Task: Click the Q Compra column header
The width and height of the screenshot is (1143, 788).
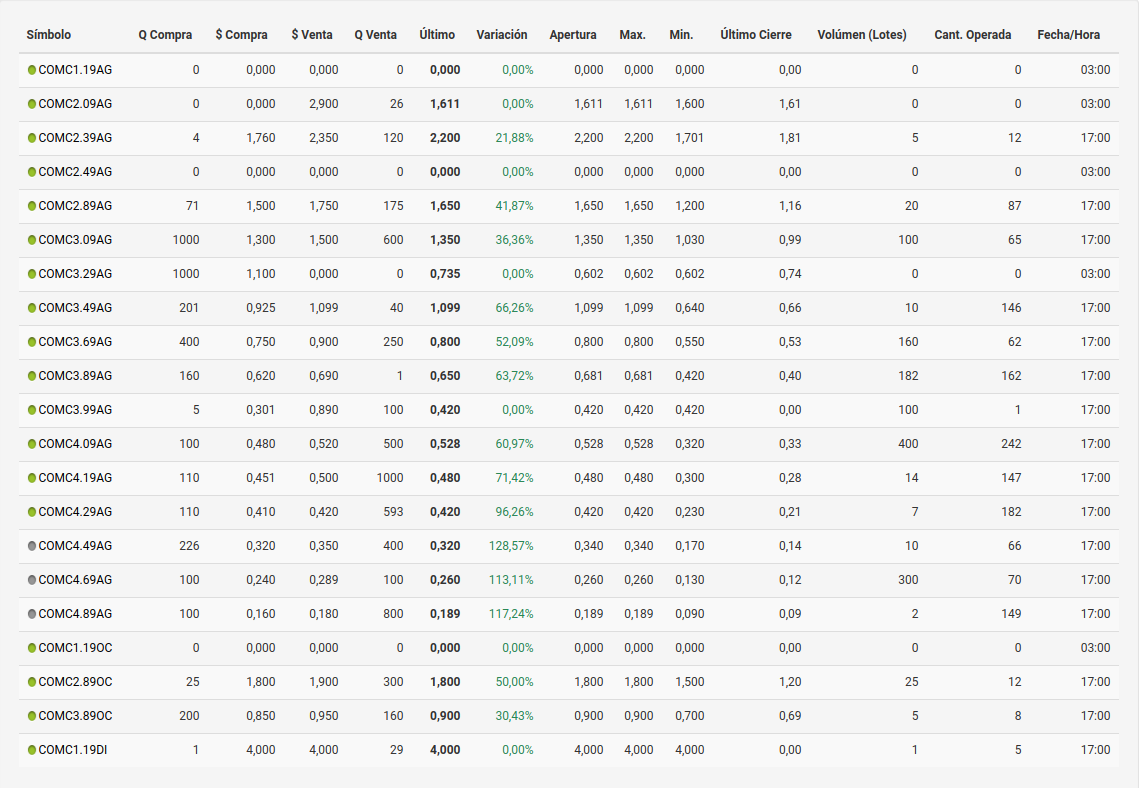Action: click(165, 35)
